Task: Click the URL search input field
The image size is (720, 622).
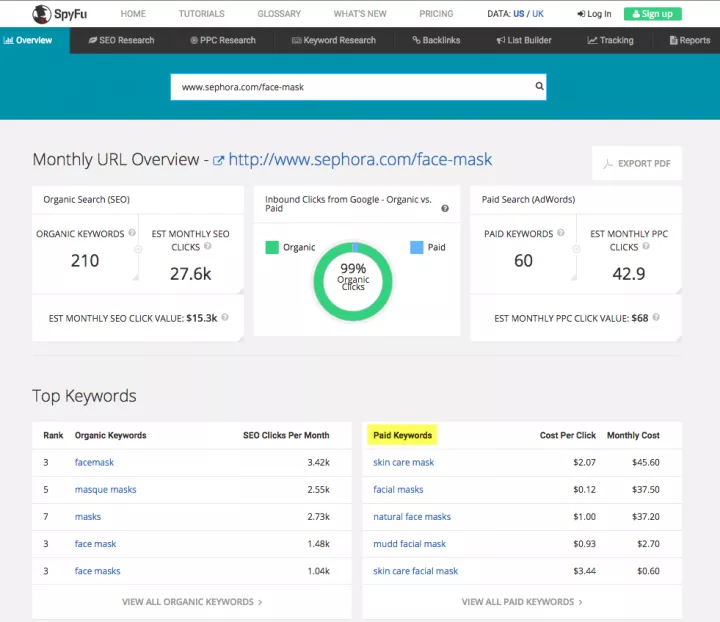Action: point(350,87)
